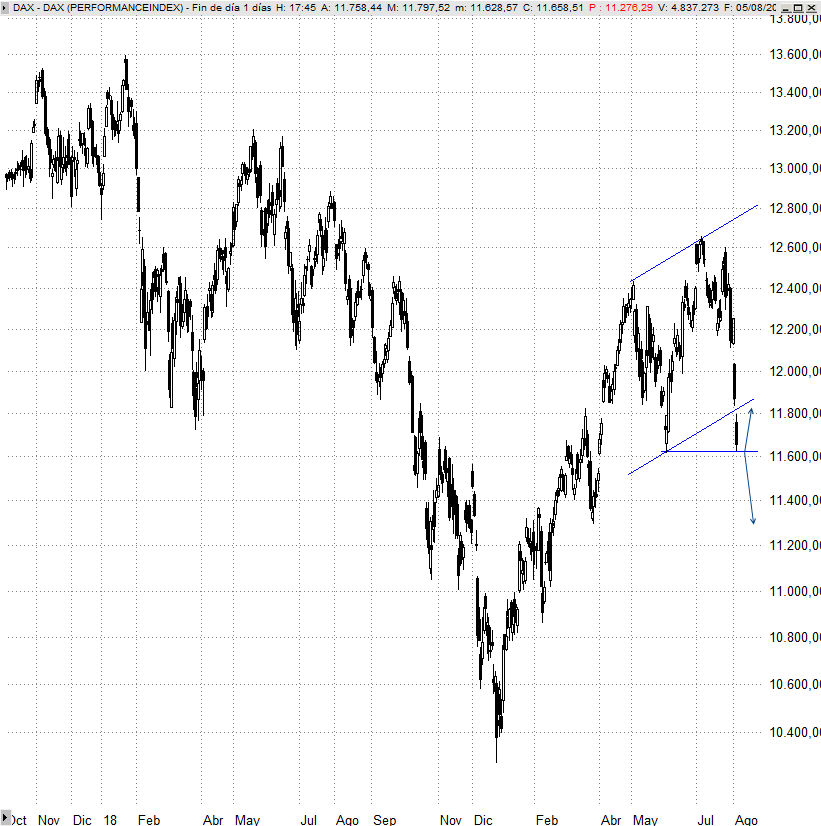Click the low value m: 11.628,57
This screenshot has width=821, height=826.
pos(486,7)
